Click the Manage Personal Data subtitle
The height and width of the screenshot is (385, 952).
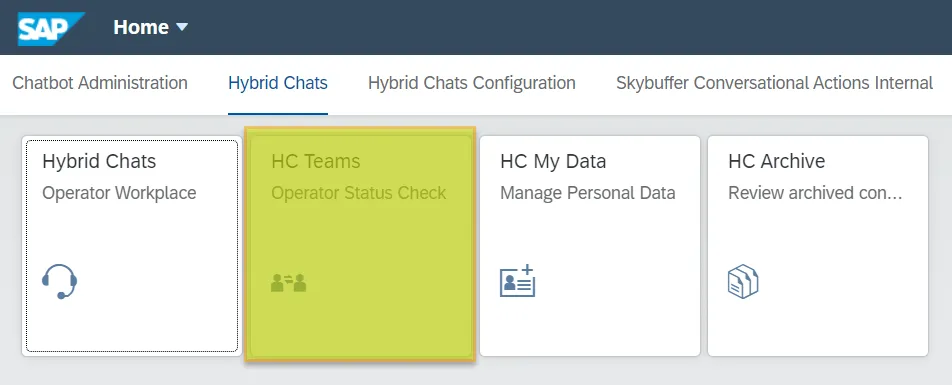pos(588,193)
